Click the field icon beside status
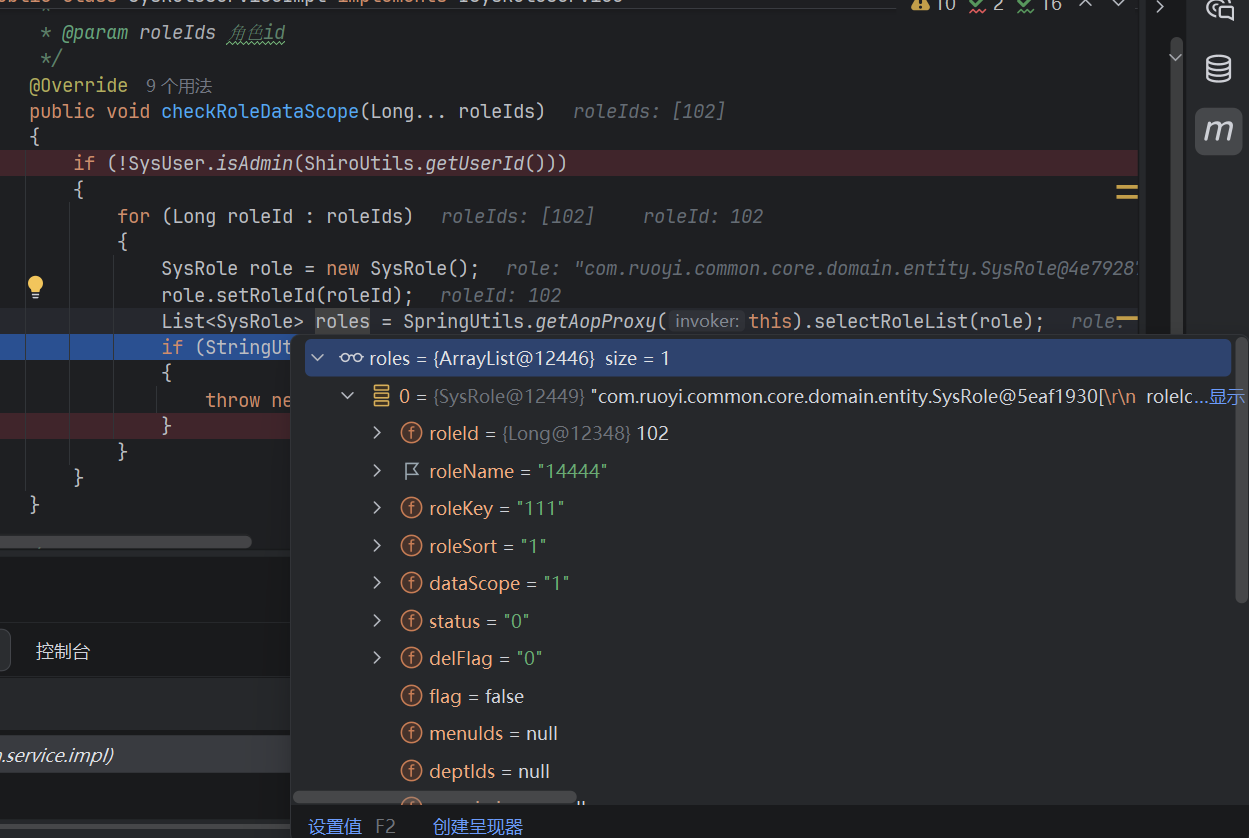 411,621
